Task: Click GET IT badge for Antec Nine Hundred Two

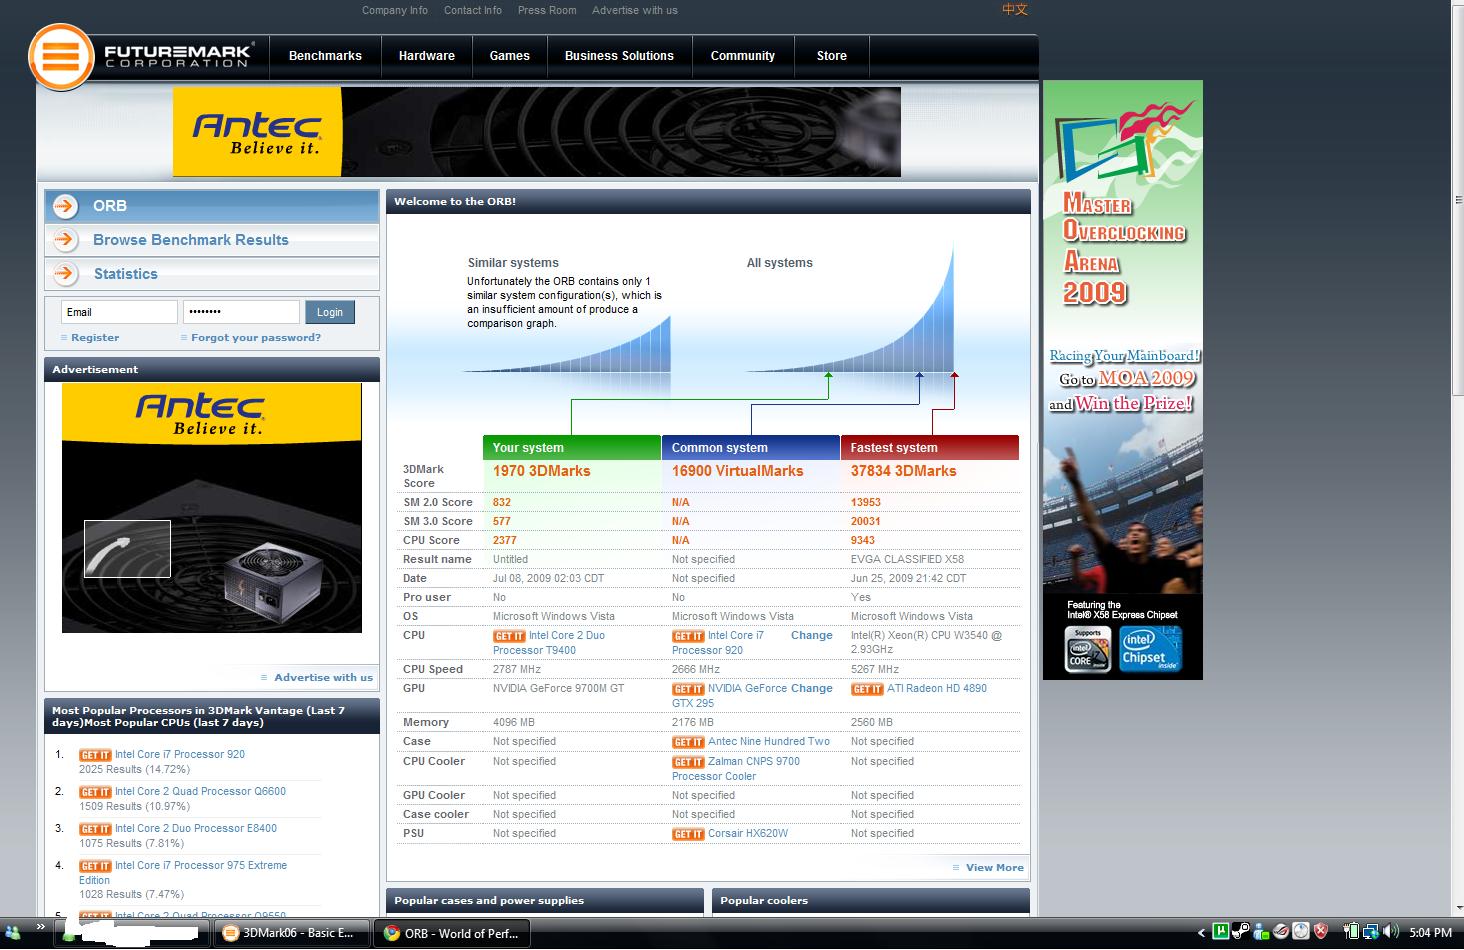Action: tap(688, 742)
